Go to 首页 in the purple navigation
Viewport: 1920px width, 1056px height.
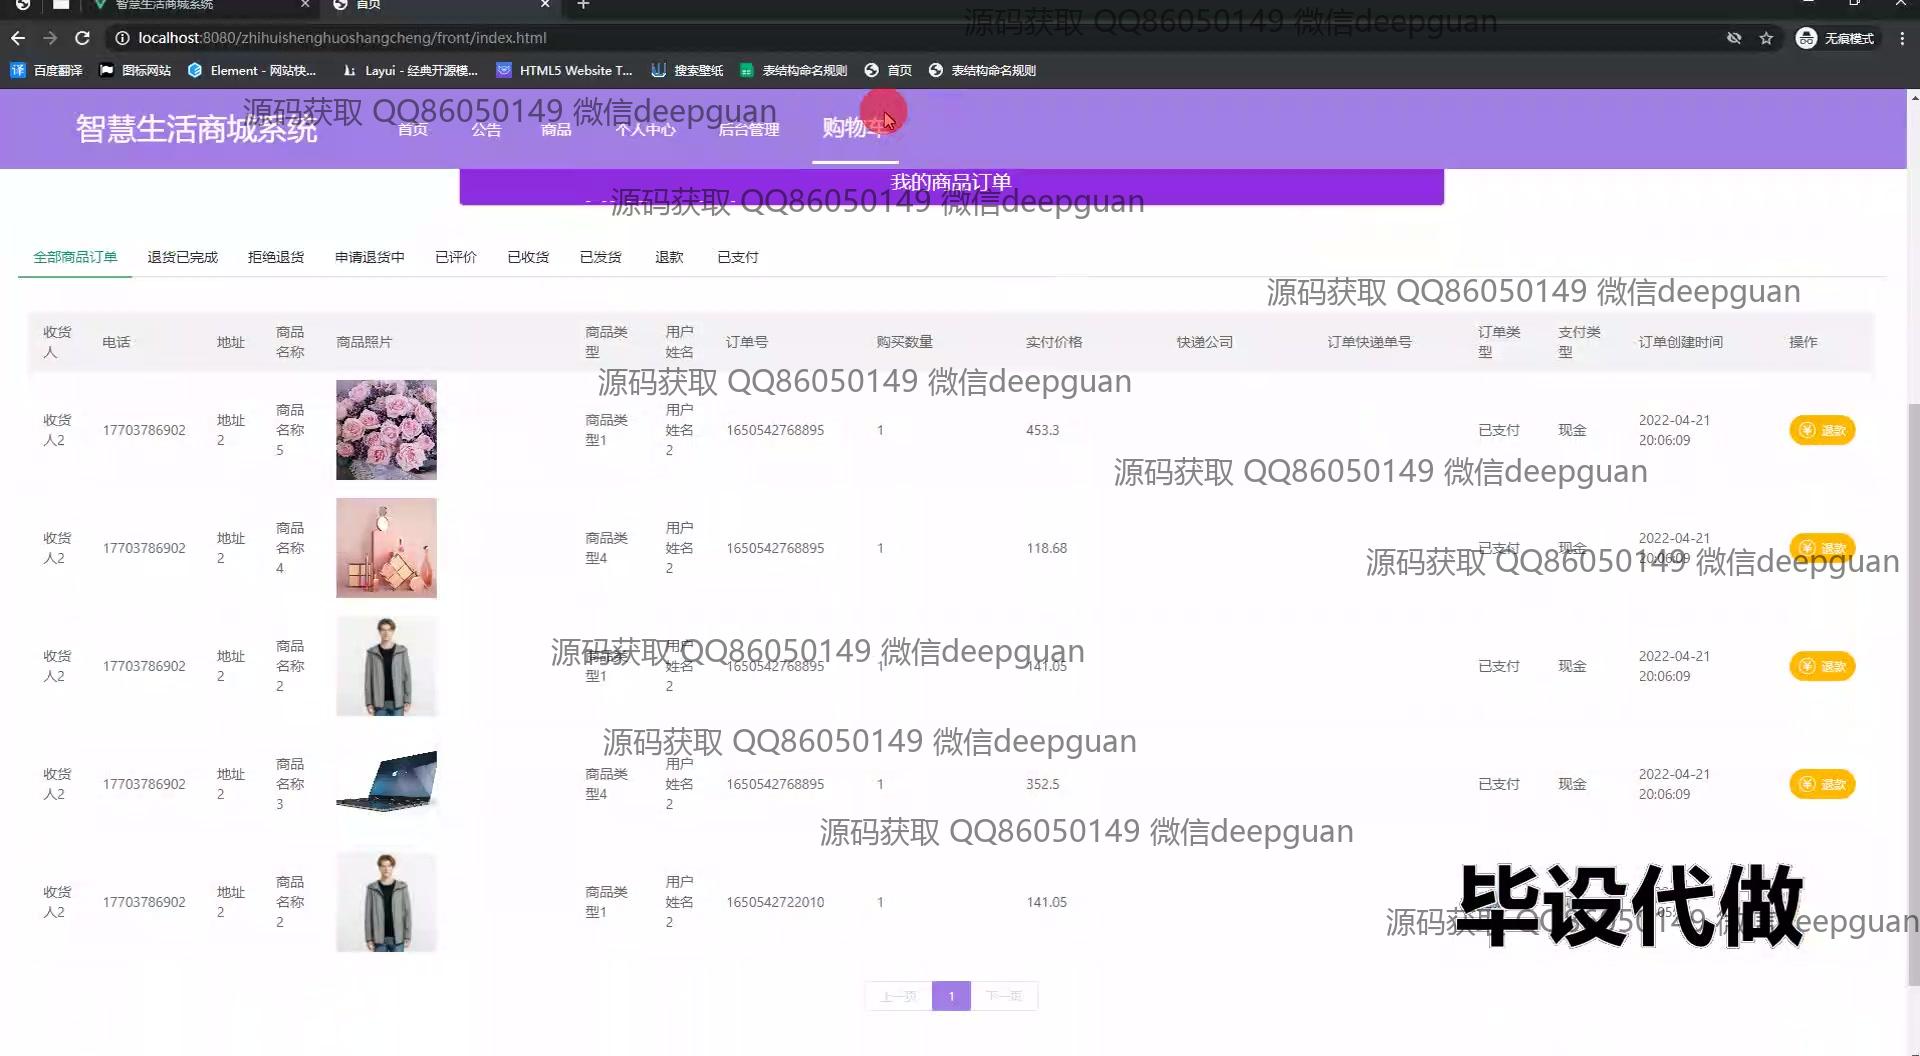click(413, 129)
